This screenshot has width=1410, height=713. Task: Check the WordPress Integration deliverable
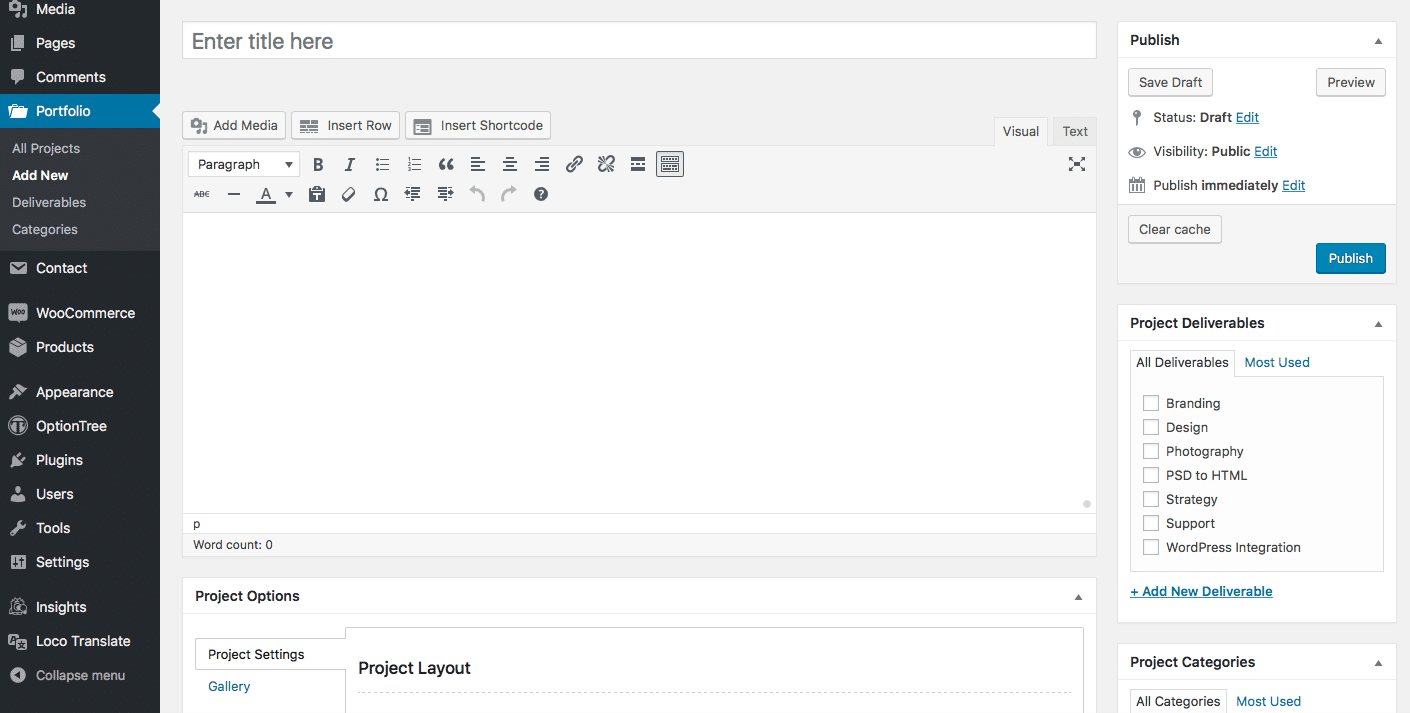[x=1151, y=547]
